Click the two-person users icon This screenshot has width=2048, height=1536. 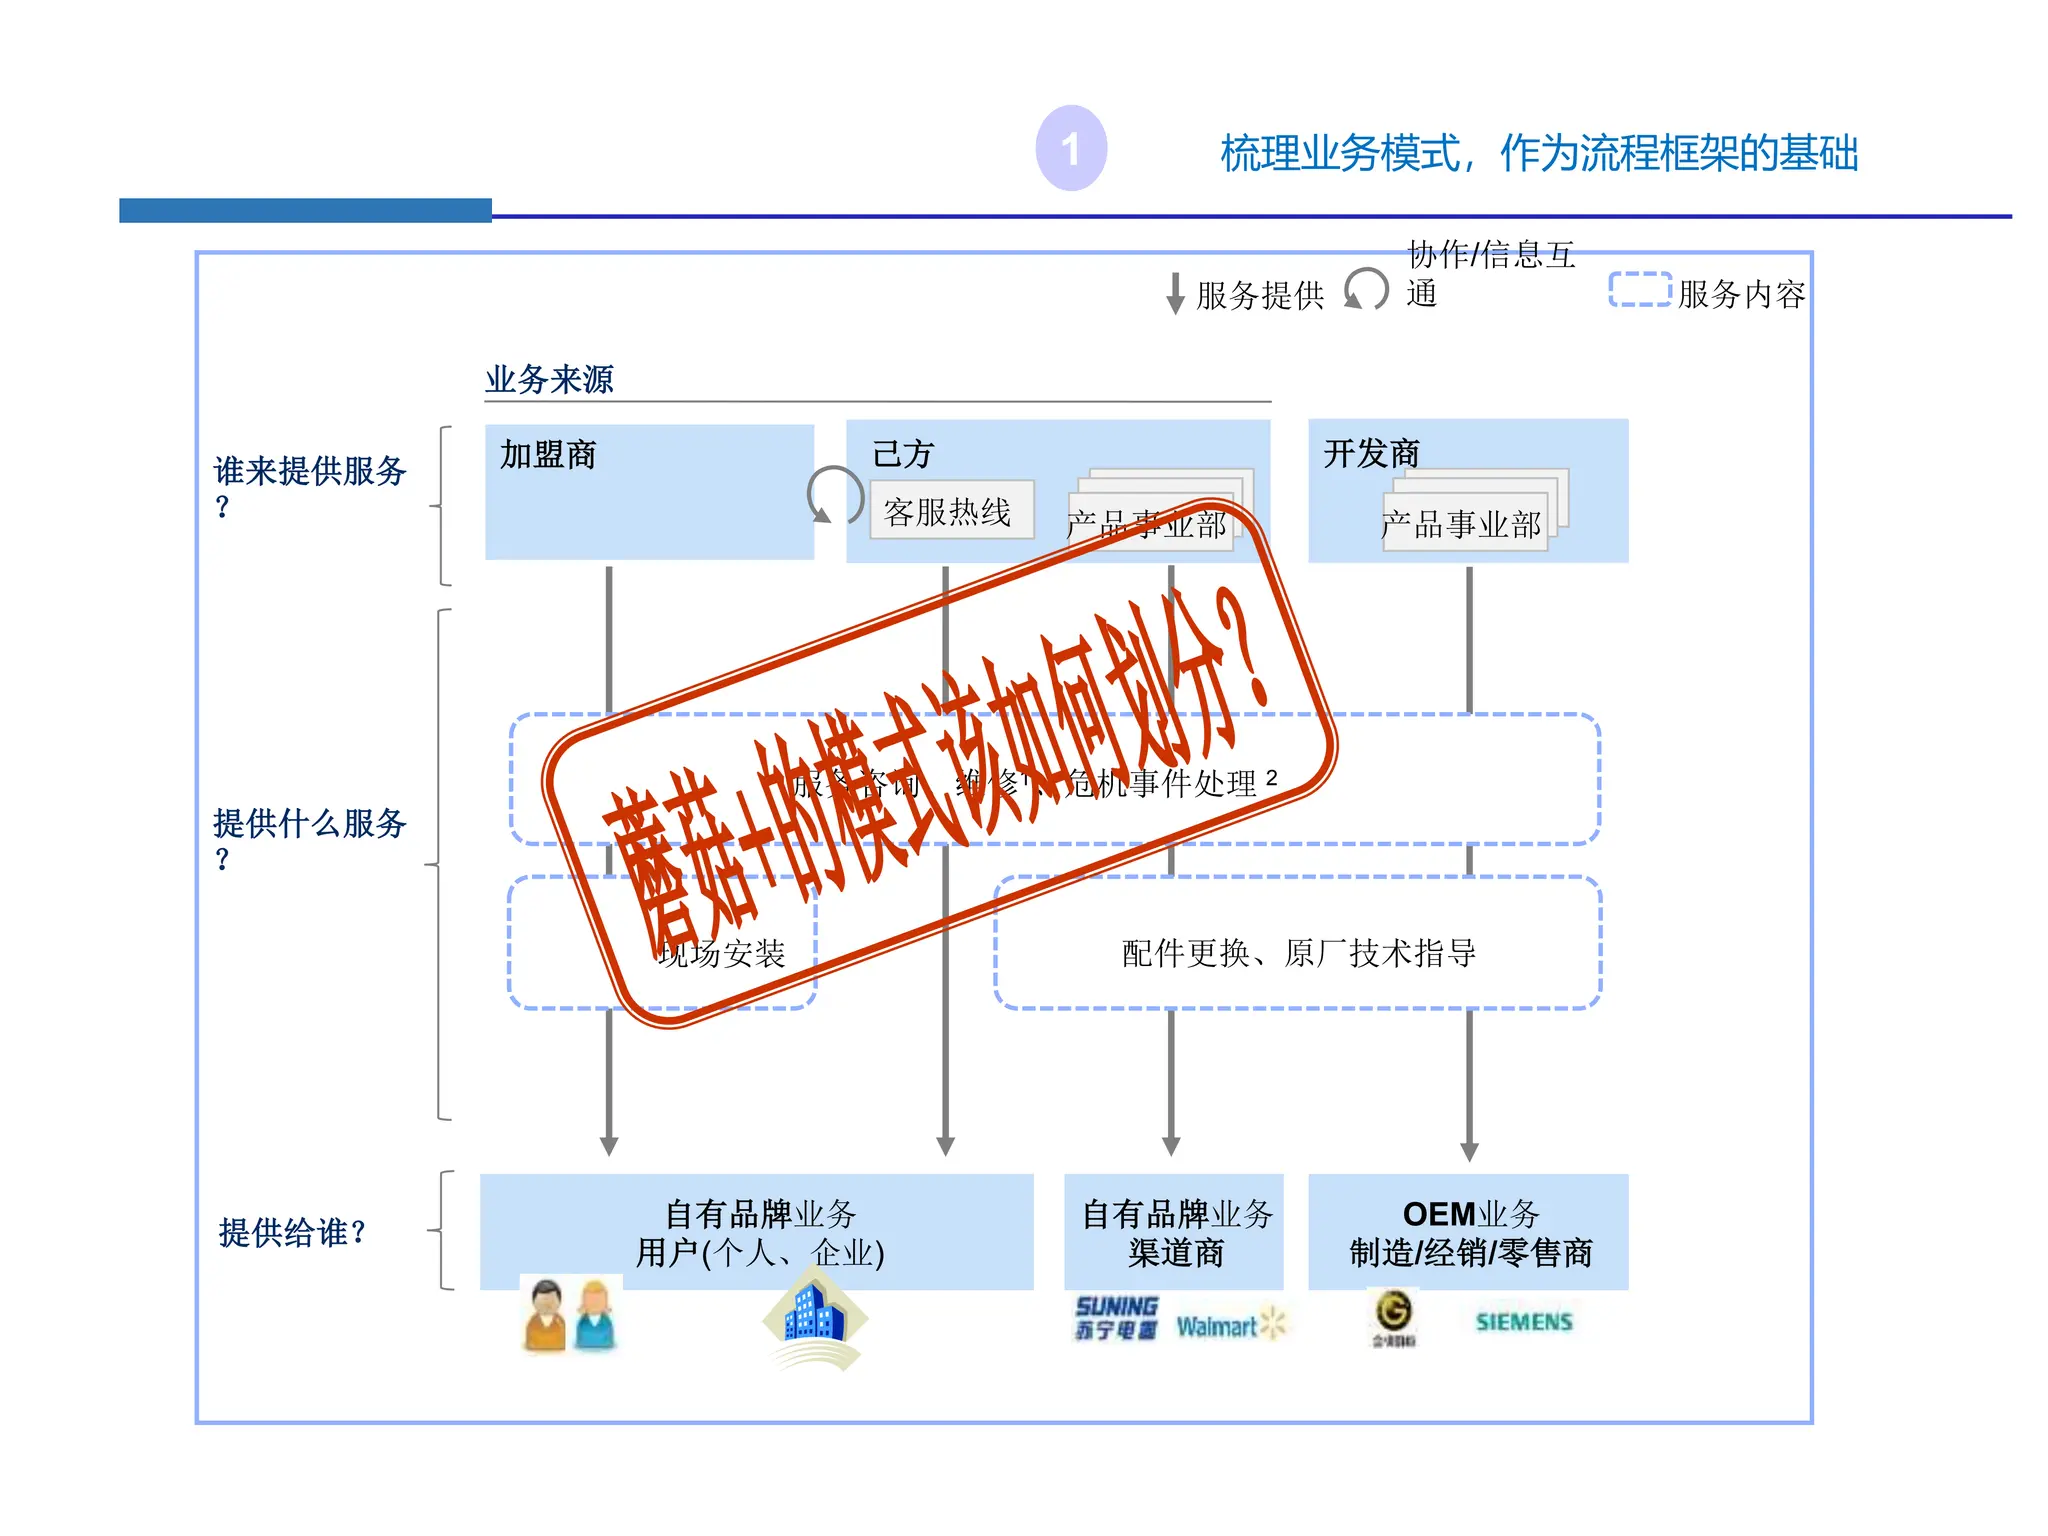tap(571, 1315)
